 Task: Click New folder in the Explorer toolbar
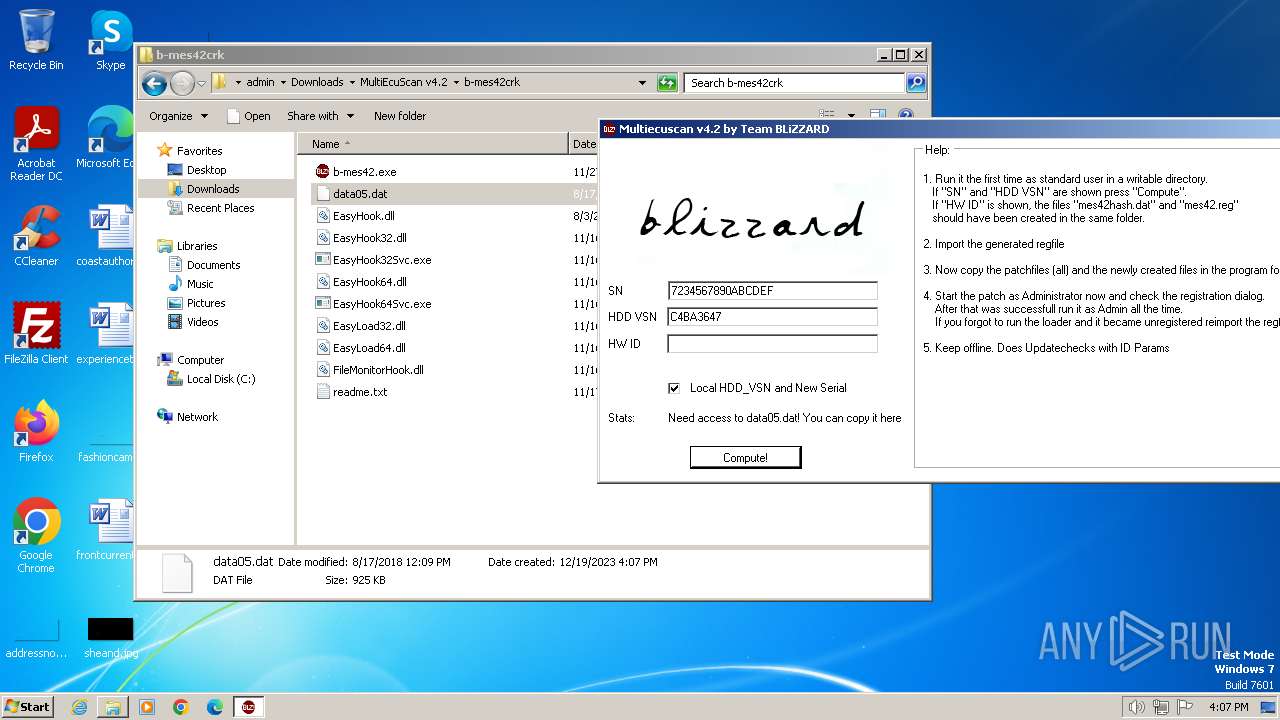pyautogui.click(x=400, y=116)
